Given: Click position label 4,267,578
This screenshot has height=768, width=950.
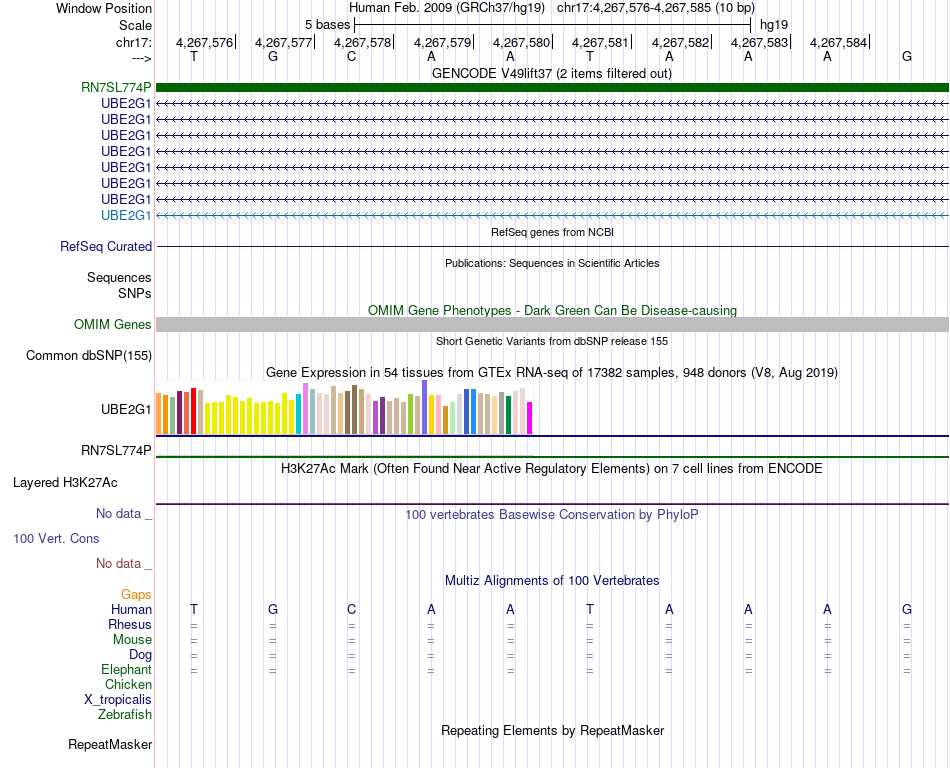Looking at the screenshot, I should pos(362,42).
